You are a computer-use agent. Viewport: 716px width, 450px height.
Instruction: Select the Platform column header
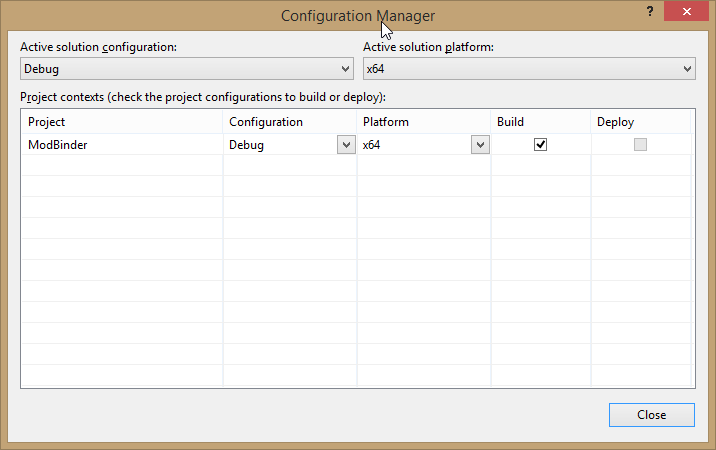coord(424,122)
